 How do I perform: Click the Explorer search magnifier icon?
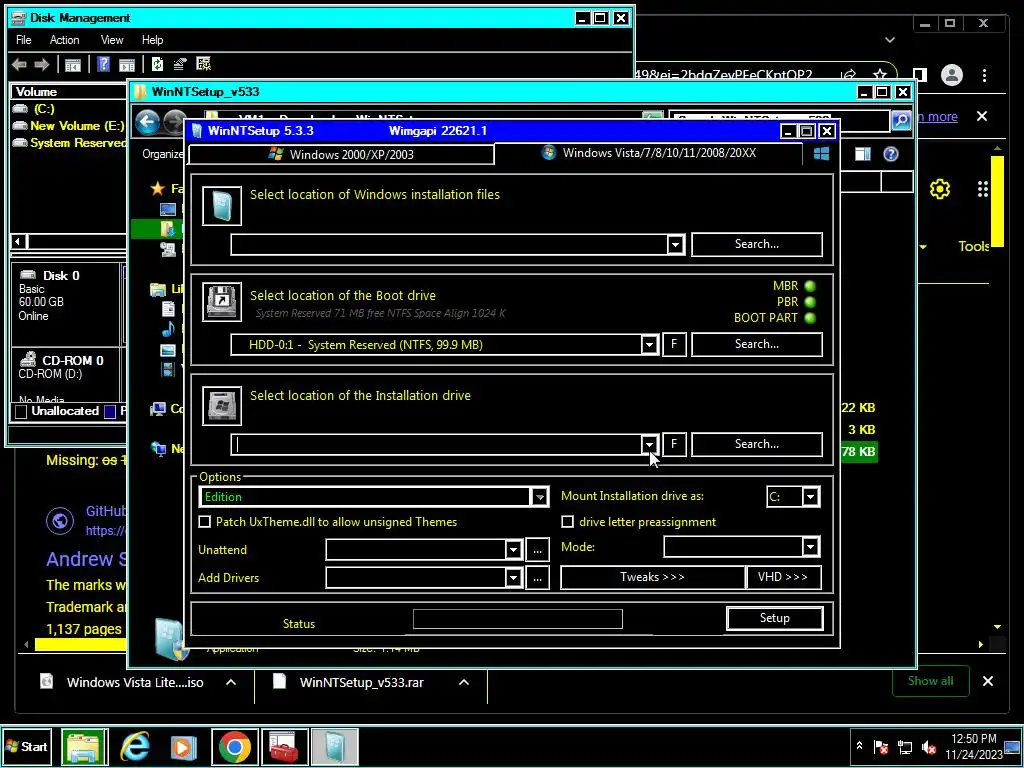(x=901, y=120)
